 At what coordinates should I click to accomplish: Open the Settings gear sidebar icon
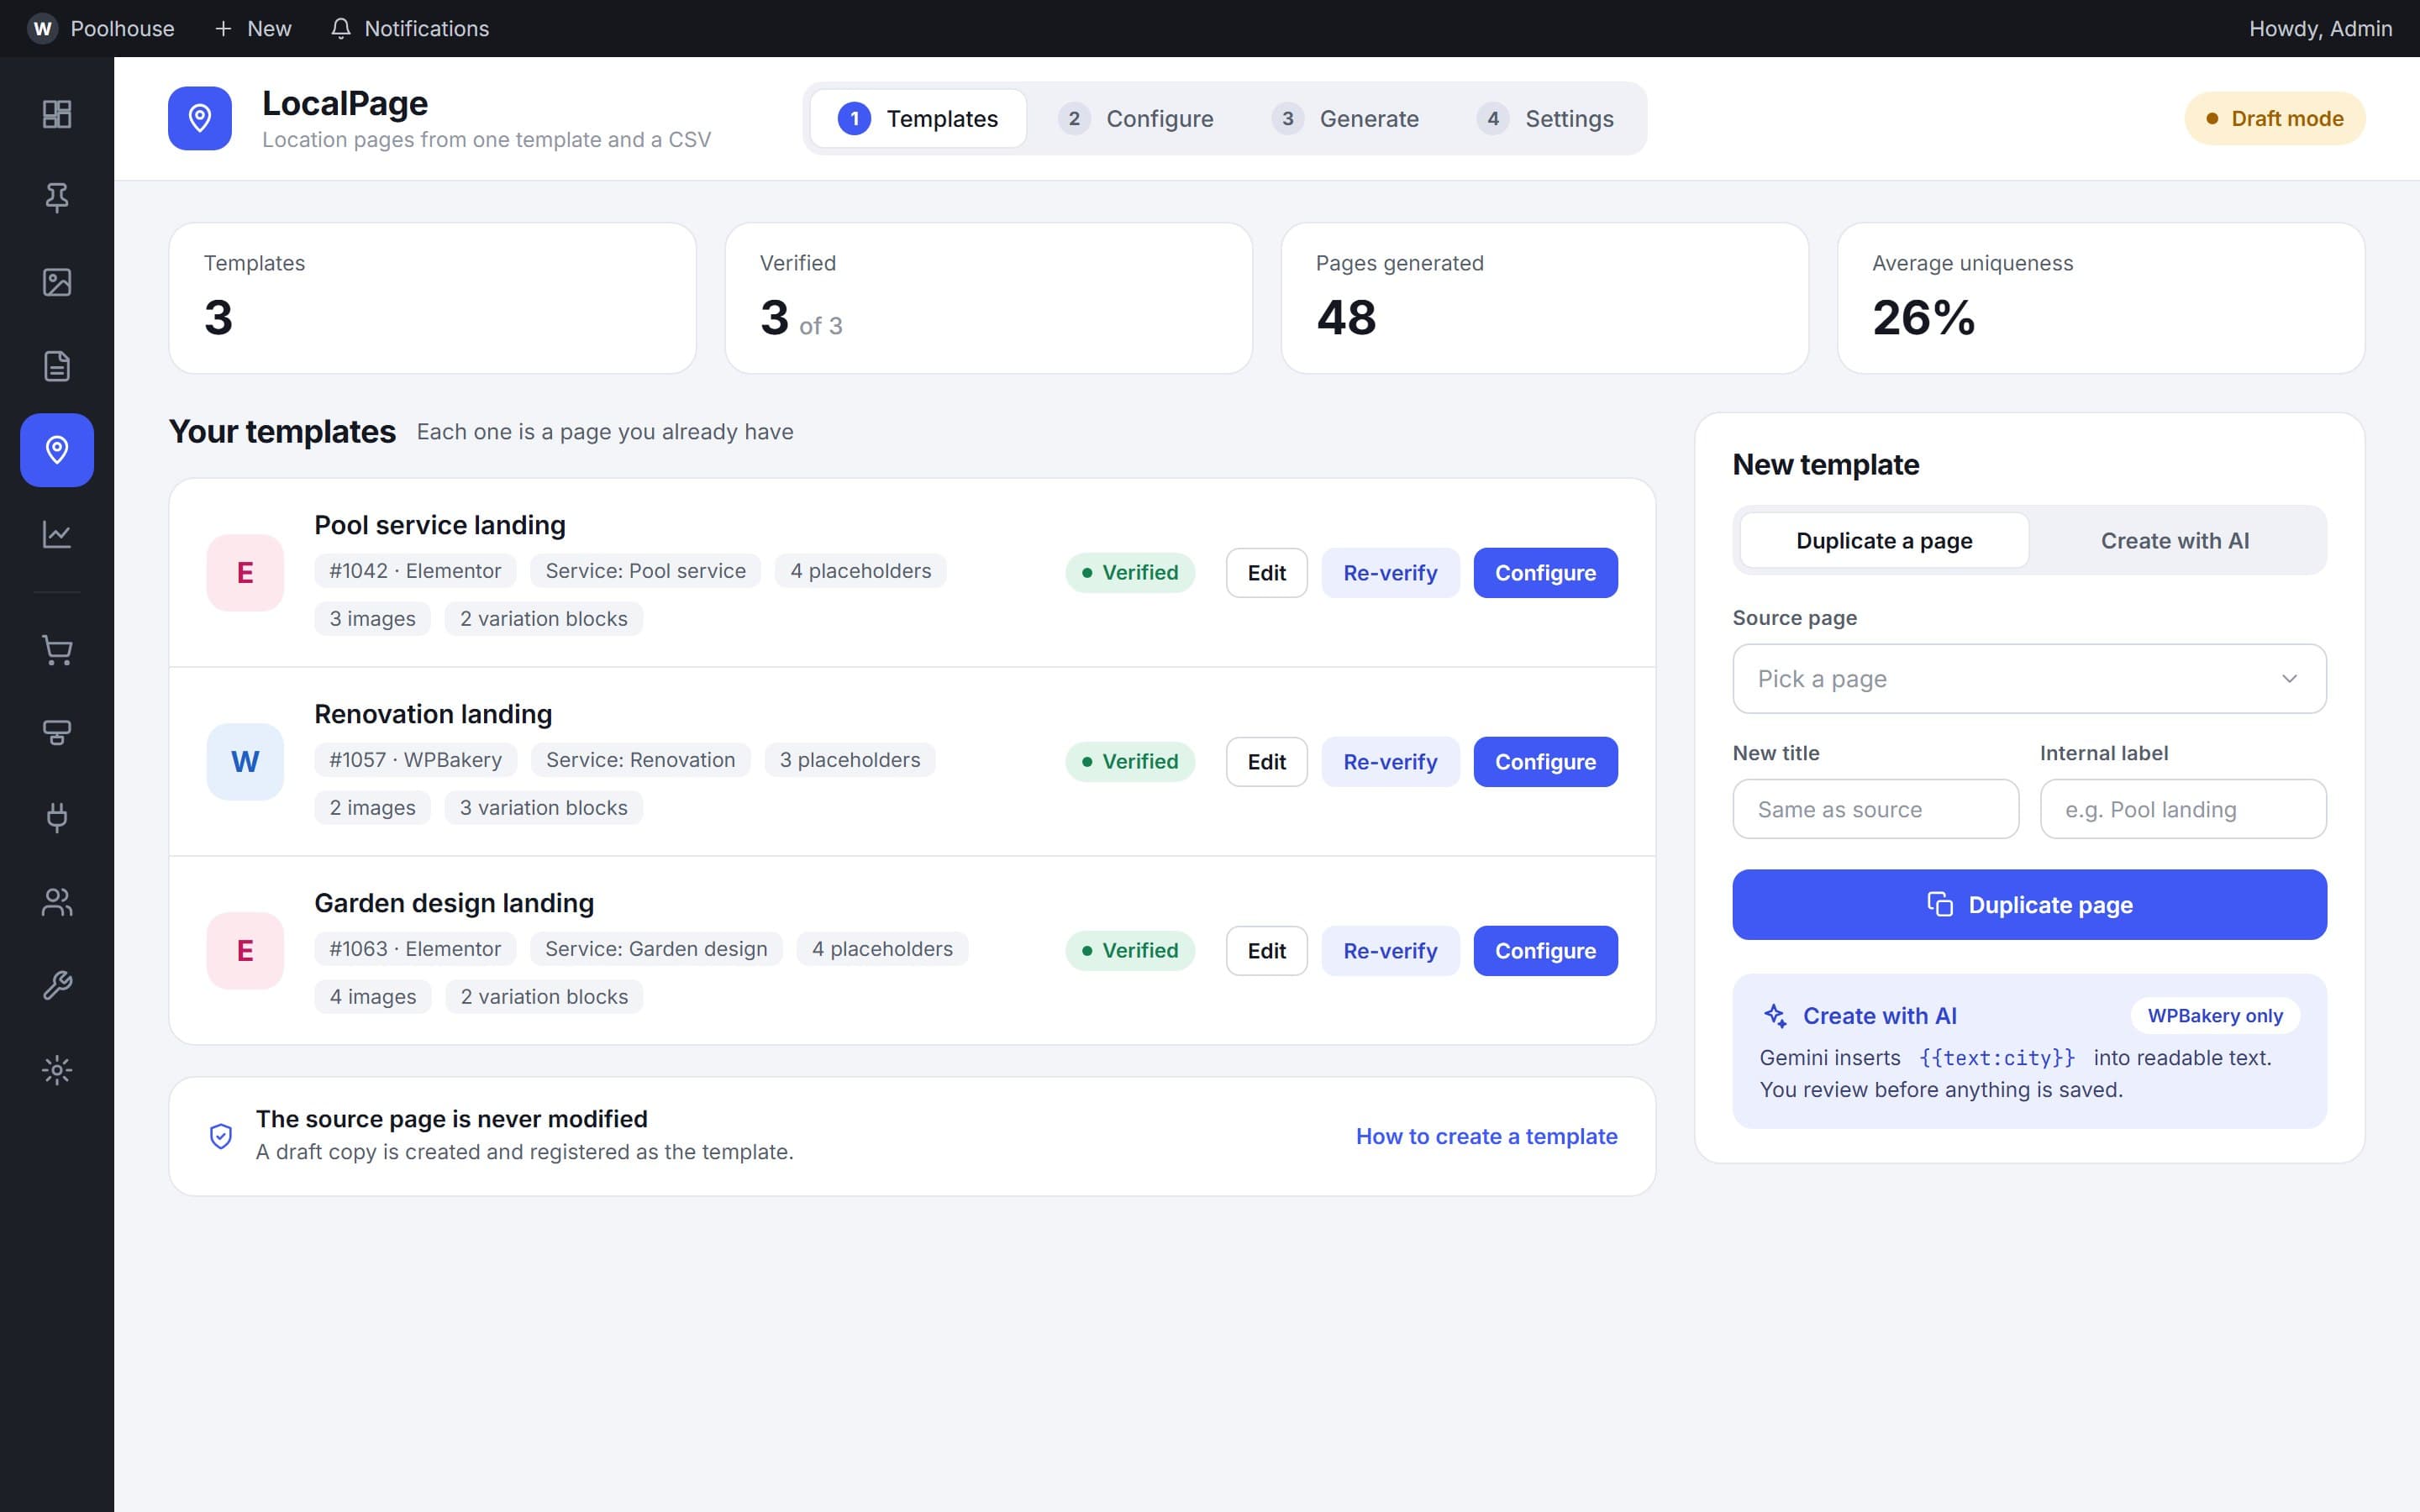coord(57,1070)
